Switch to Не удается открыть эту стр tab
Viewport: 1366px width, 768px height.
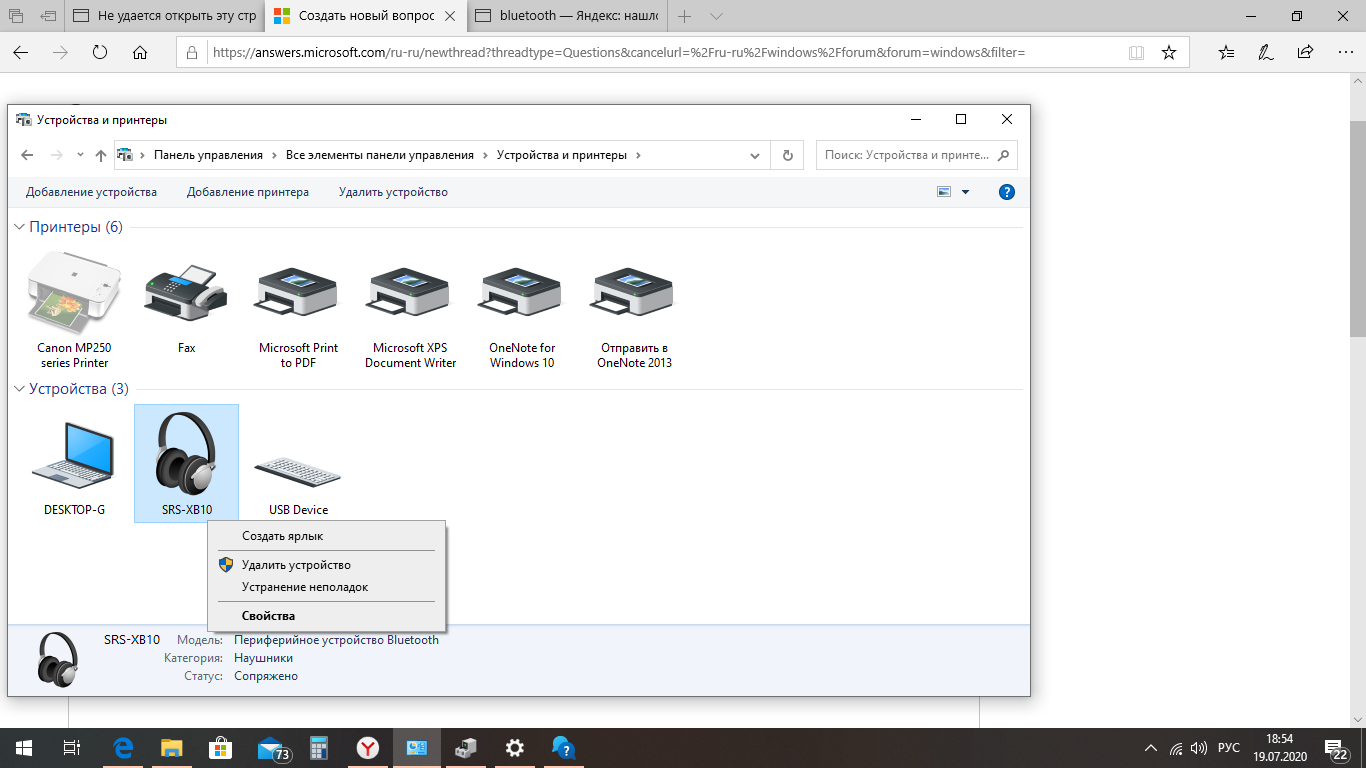(x=166, y=16)
